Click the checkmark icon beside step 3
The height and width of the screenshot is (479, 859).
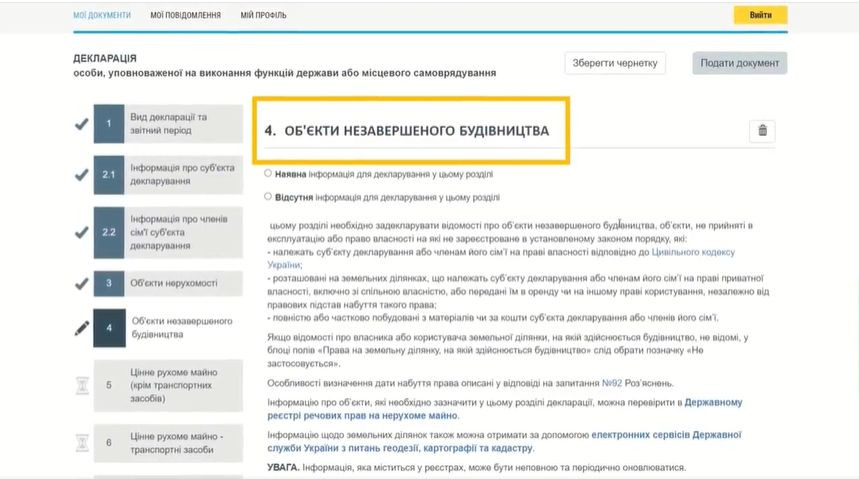[x=82, y=284]
